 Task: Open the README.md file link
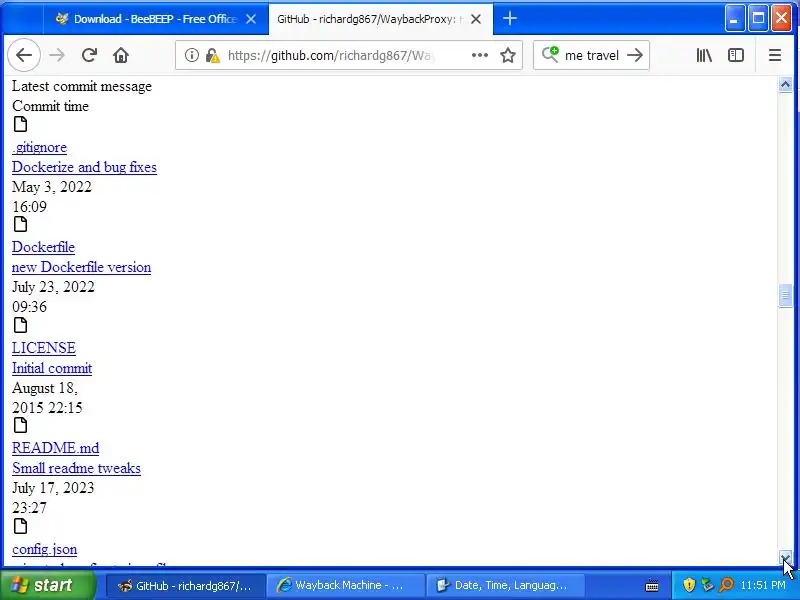[56, 448]
